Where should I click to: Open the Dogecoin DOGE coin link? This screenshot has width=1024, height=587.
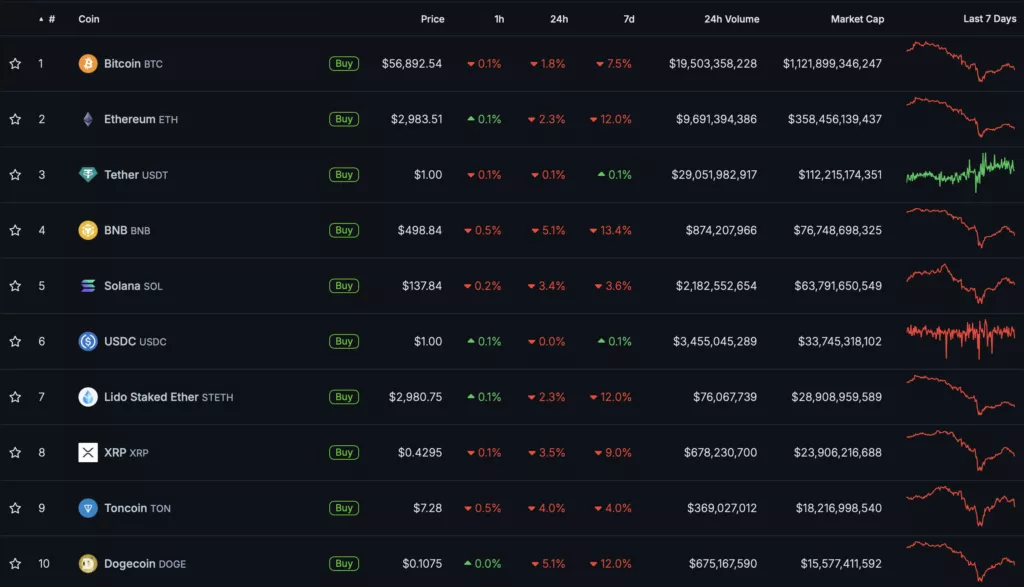click(145, 563)
